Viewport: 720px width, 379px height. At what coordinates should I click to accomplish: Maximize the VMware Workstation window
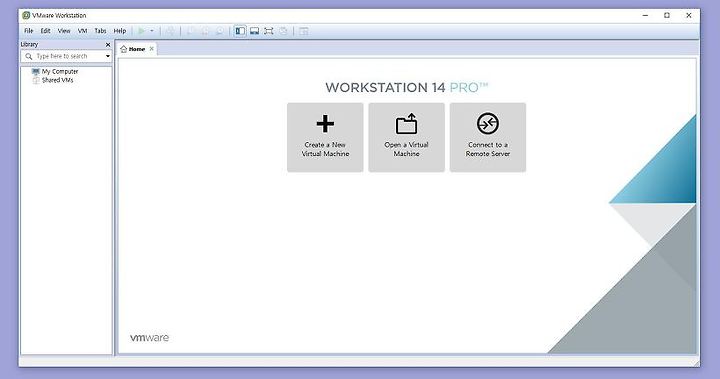pyautogui.click(x=667, y=15)
